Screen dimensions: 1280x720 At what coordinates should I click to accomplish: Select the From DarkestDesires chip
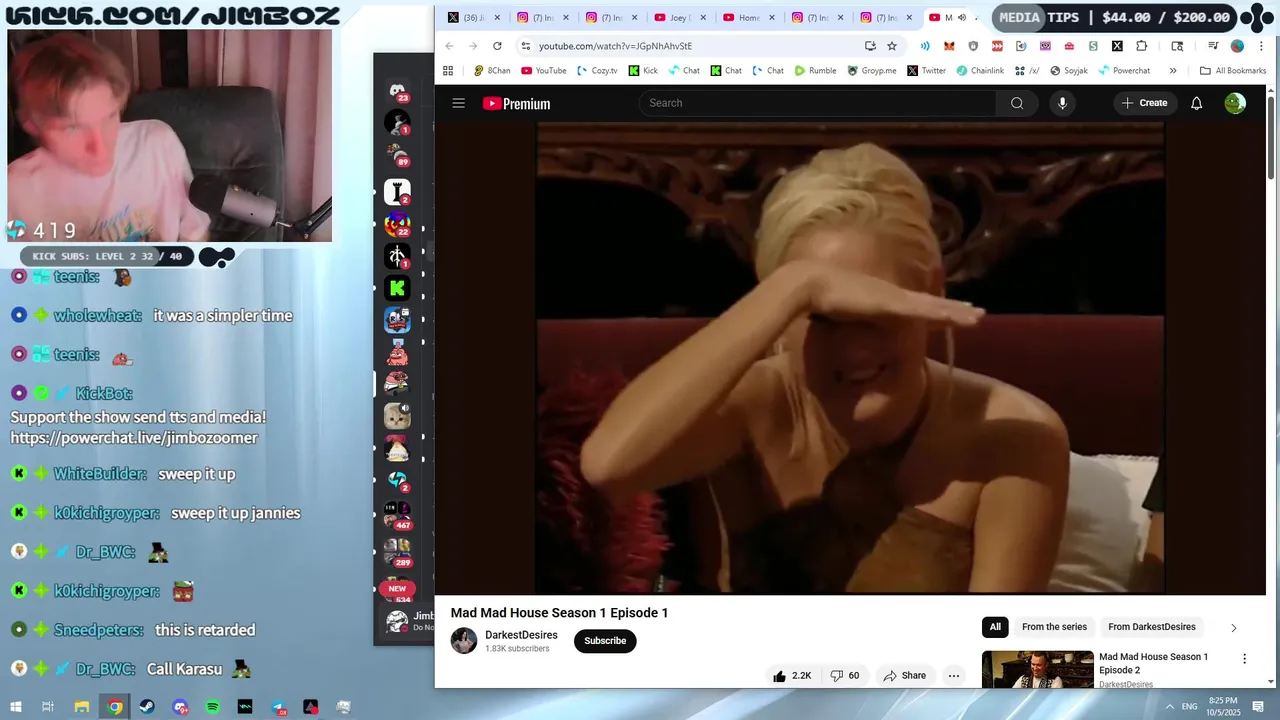pos(1152,627)
